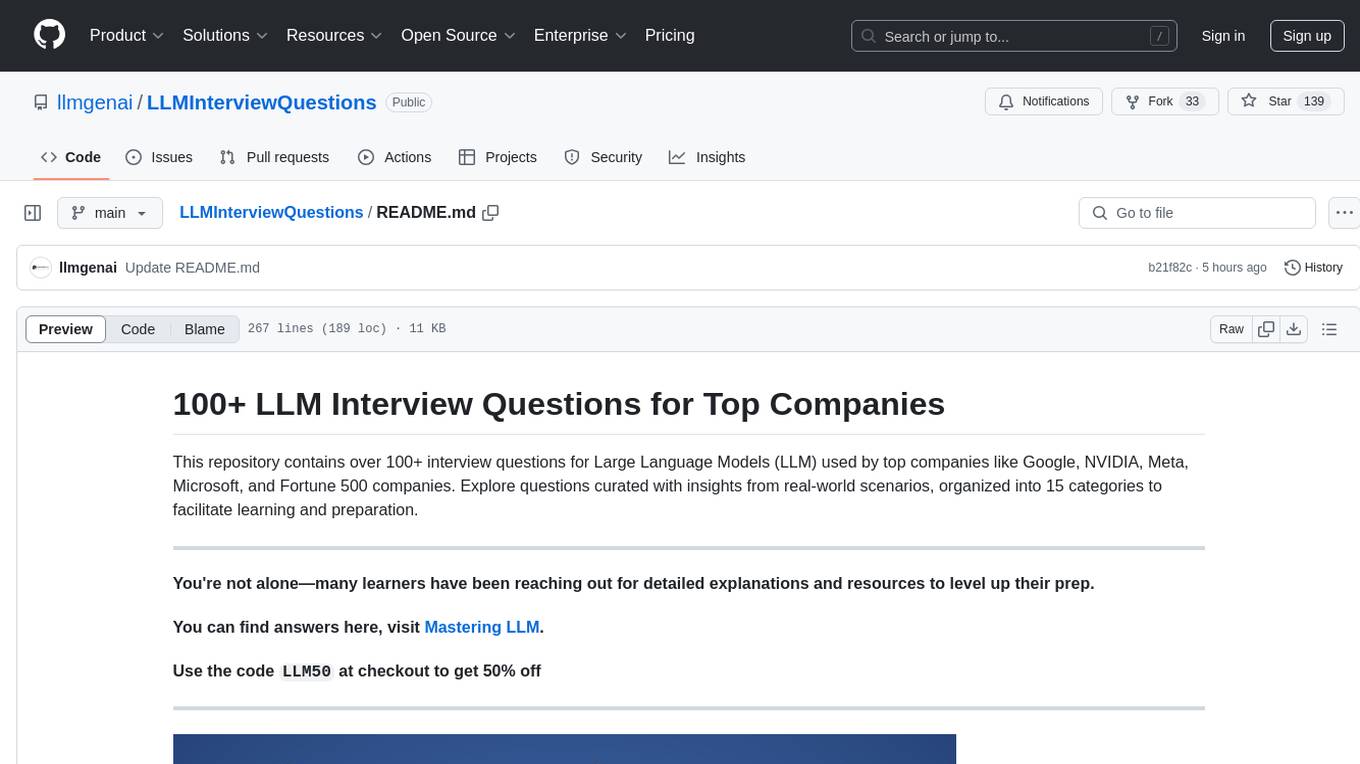Screen dimensions: 1360x764
Task: Click the Sign in link
Action: [1223, 36]
